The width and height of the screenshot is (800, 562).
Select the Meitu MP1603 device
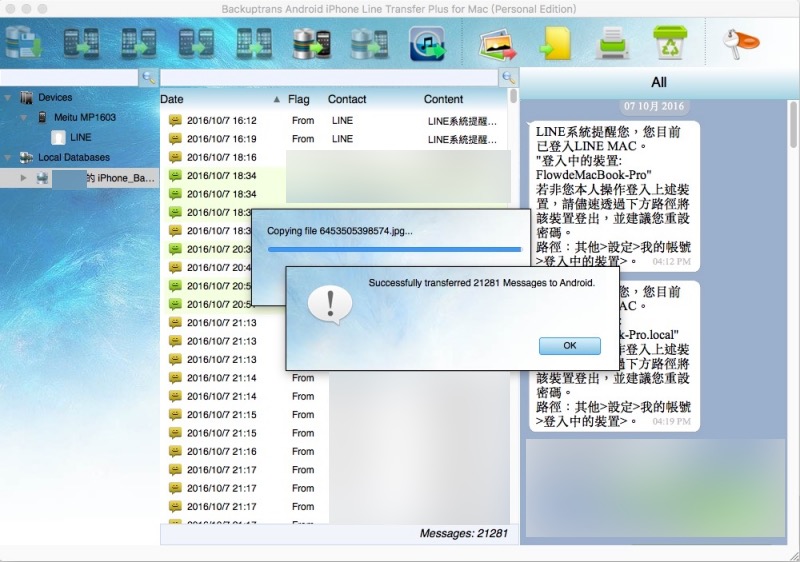pyautogui.click(x=85, y=117)
